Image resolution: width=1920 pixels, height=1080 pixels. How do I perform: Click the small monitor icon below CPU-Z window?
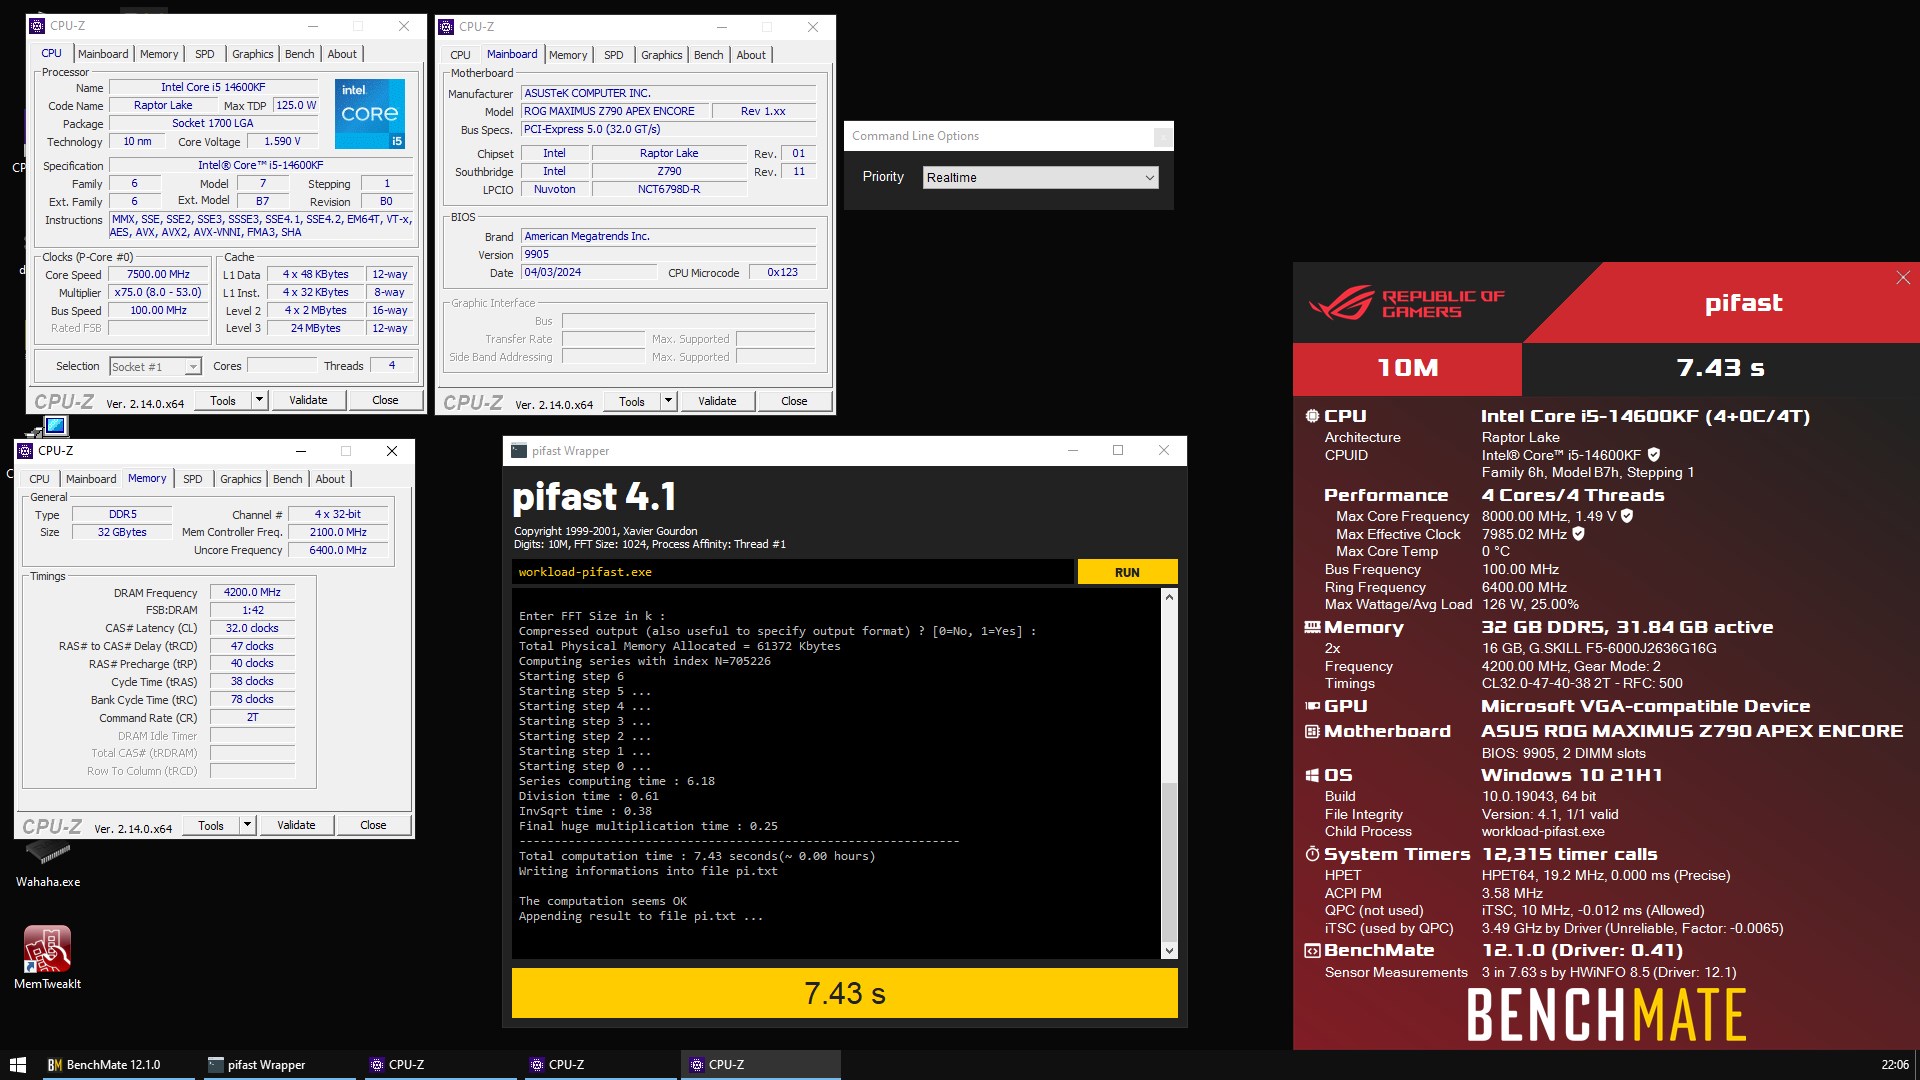[x=55, y=426]
